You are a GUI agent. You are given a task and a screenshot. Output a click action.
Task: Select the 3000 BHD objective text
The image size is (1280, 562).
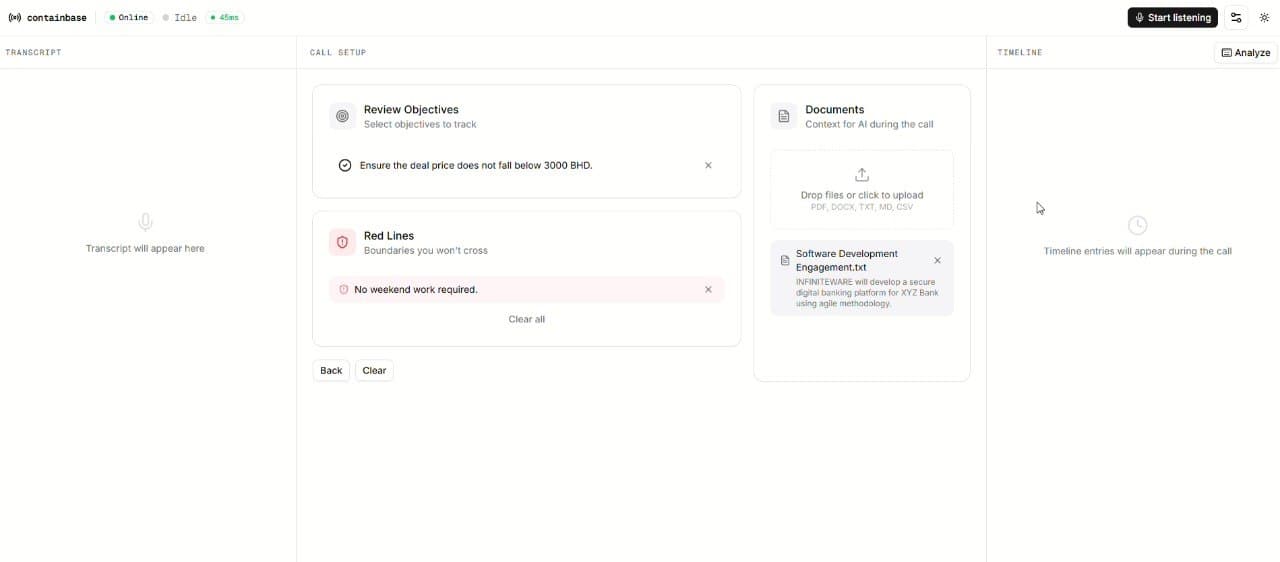pyautogui.click(x=476, y=165)
